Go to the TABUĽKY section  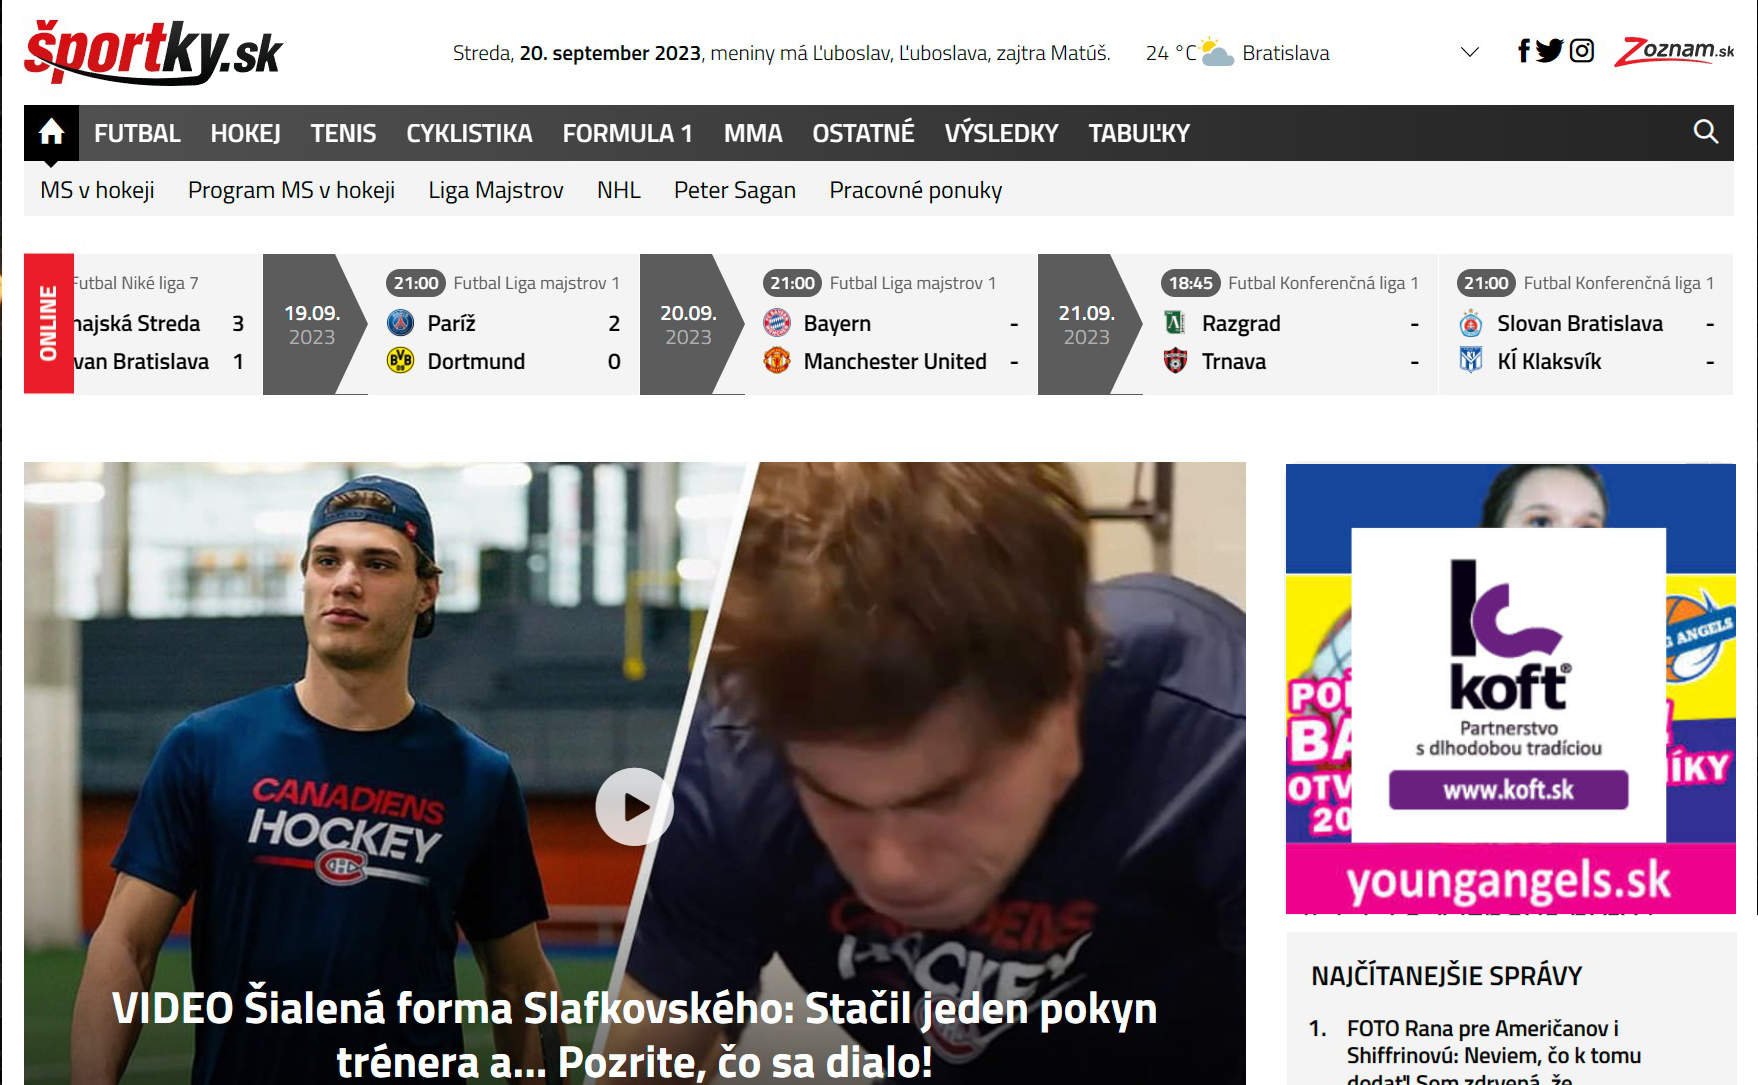[1139, 133]
